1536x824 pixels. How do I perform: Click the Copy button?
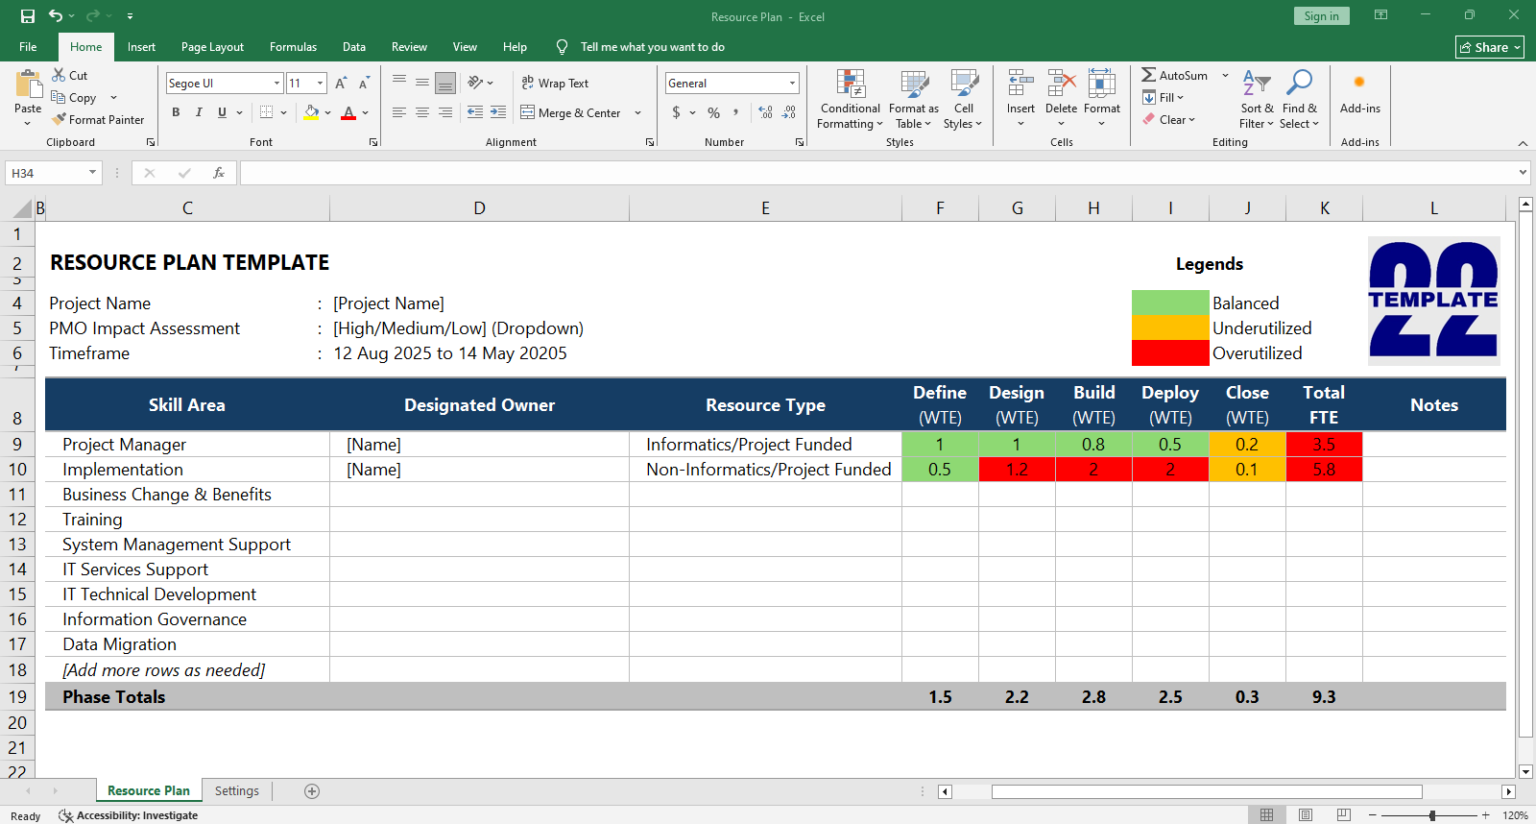point(74,98)
